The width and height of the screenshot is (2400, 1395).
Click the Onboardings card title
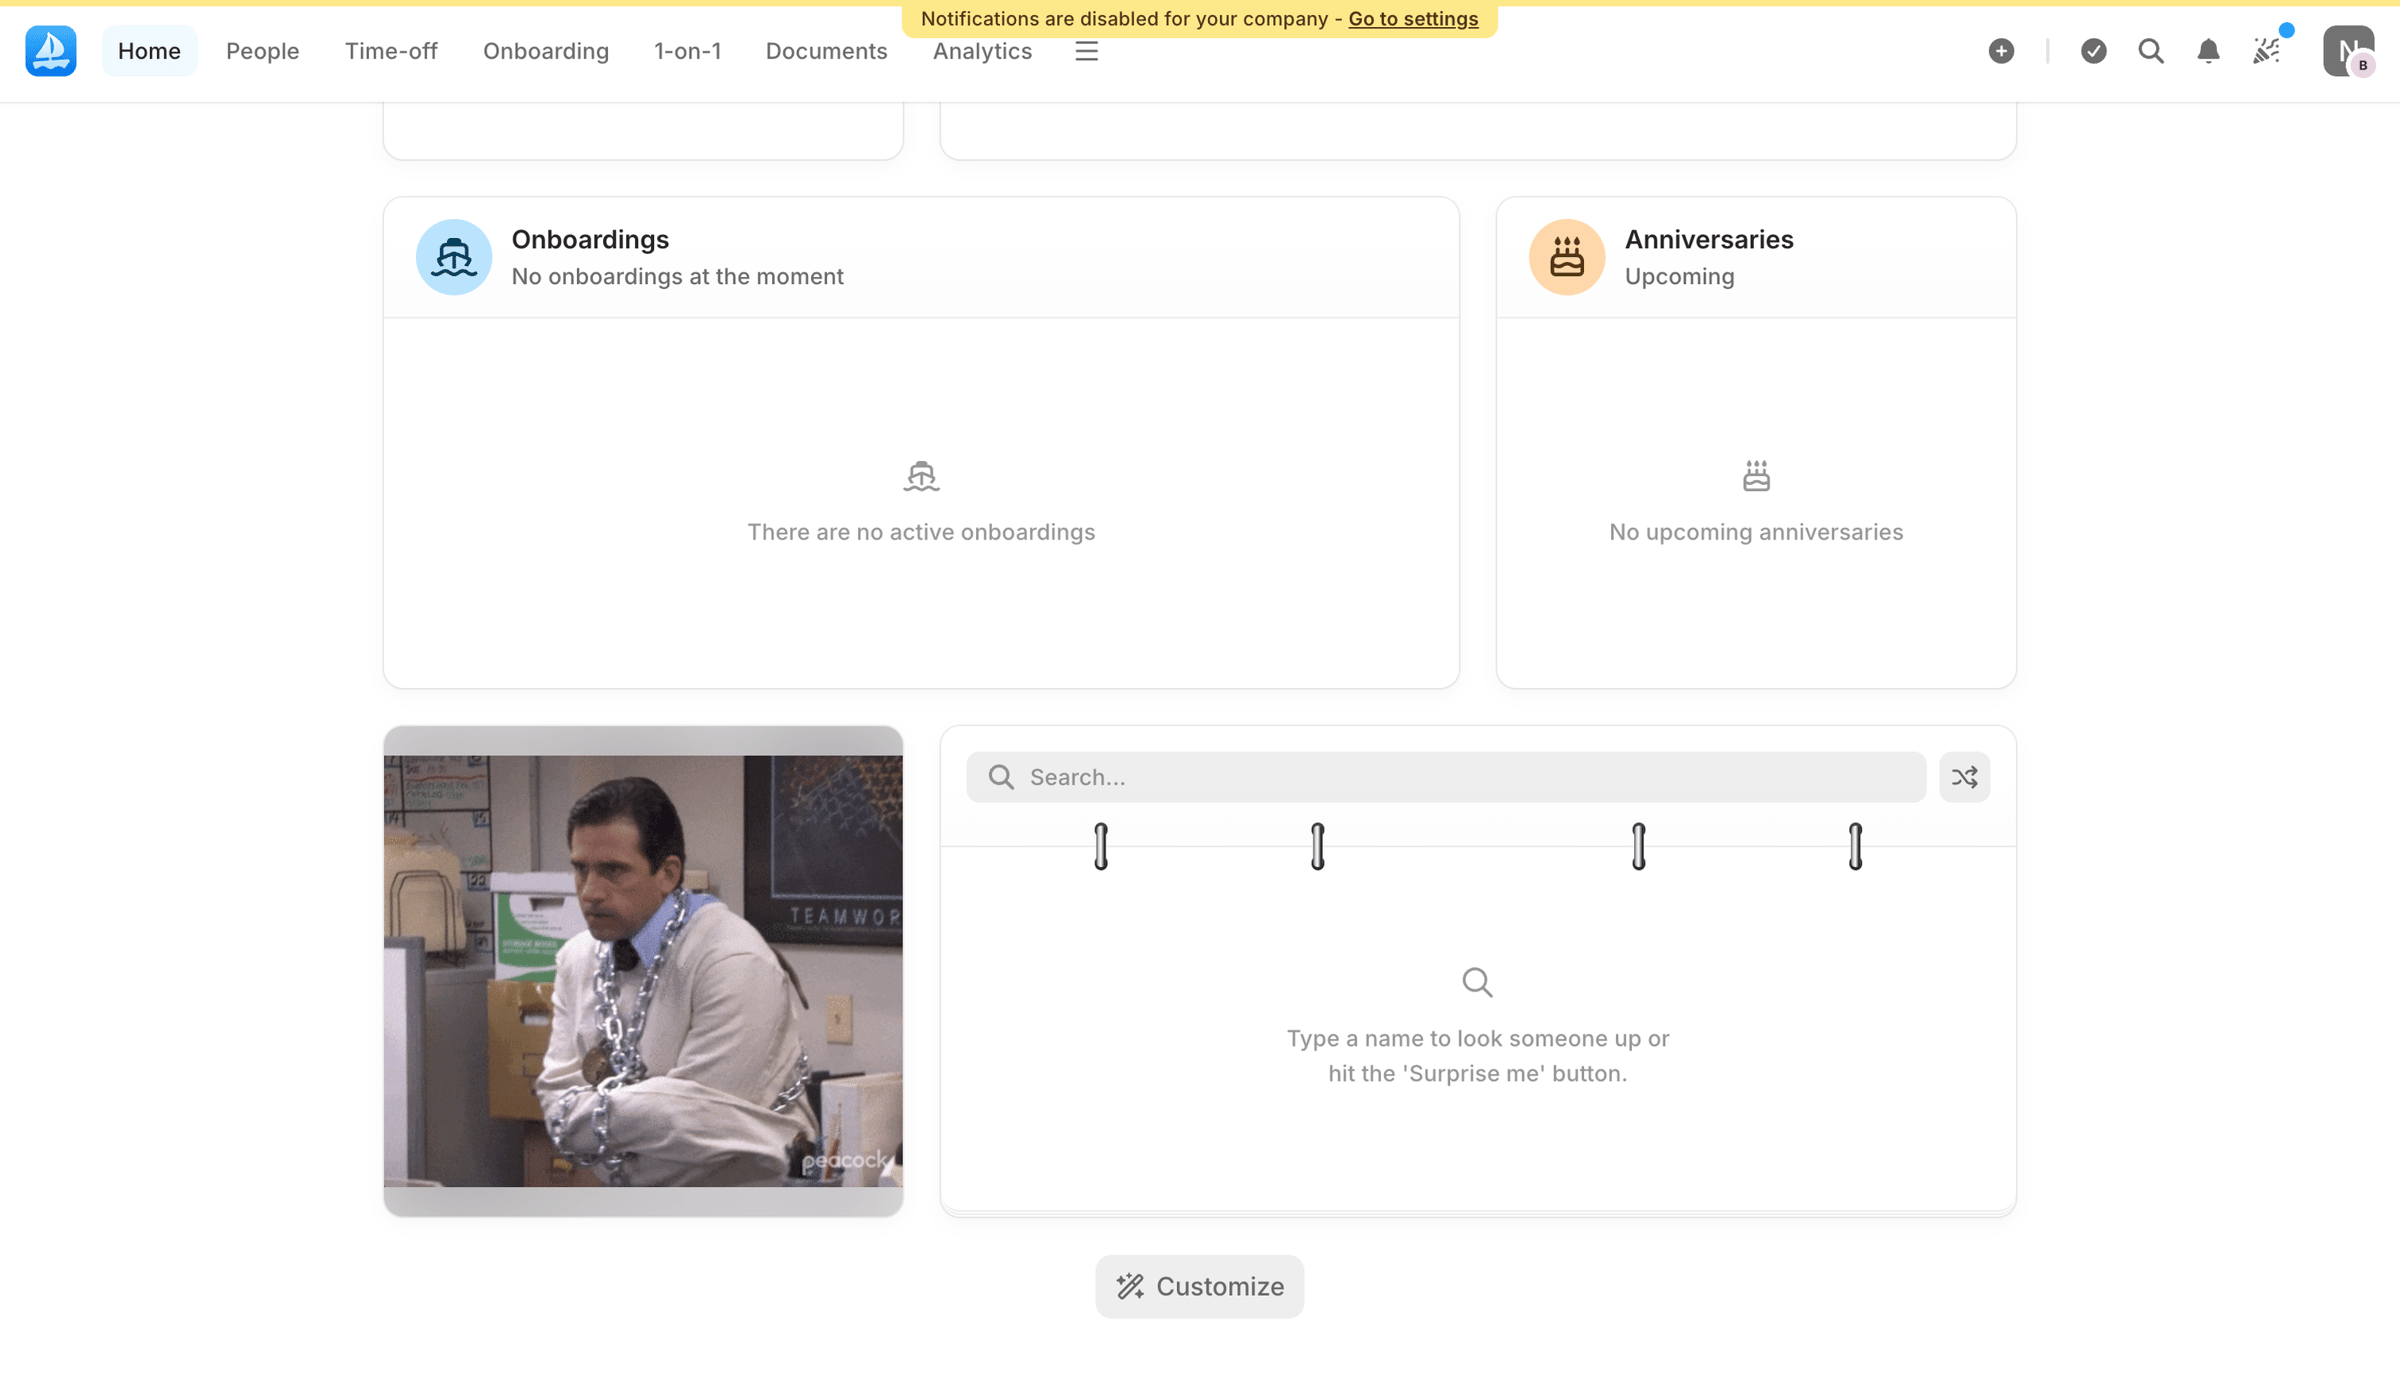pyautogui.click(x=590, y=240)
